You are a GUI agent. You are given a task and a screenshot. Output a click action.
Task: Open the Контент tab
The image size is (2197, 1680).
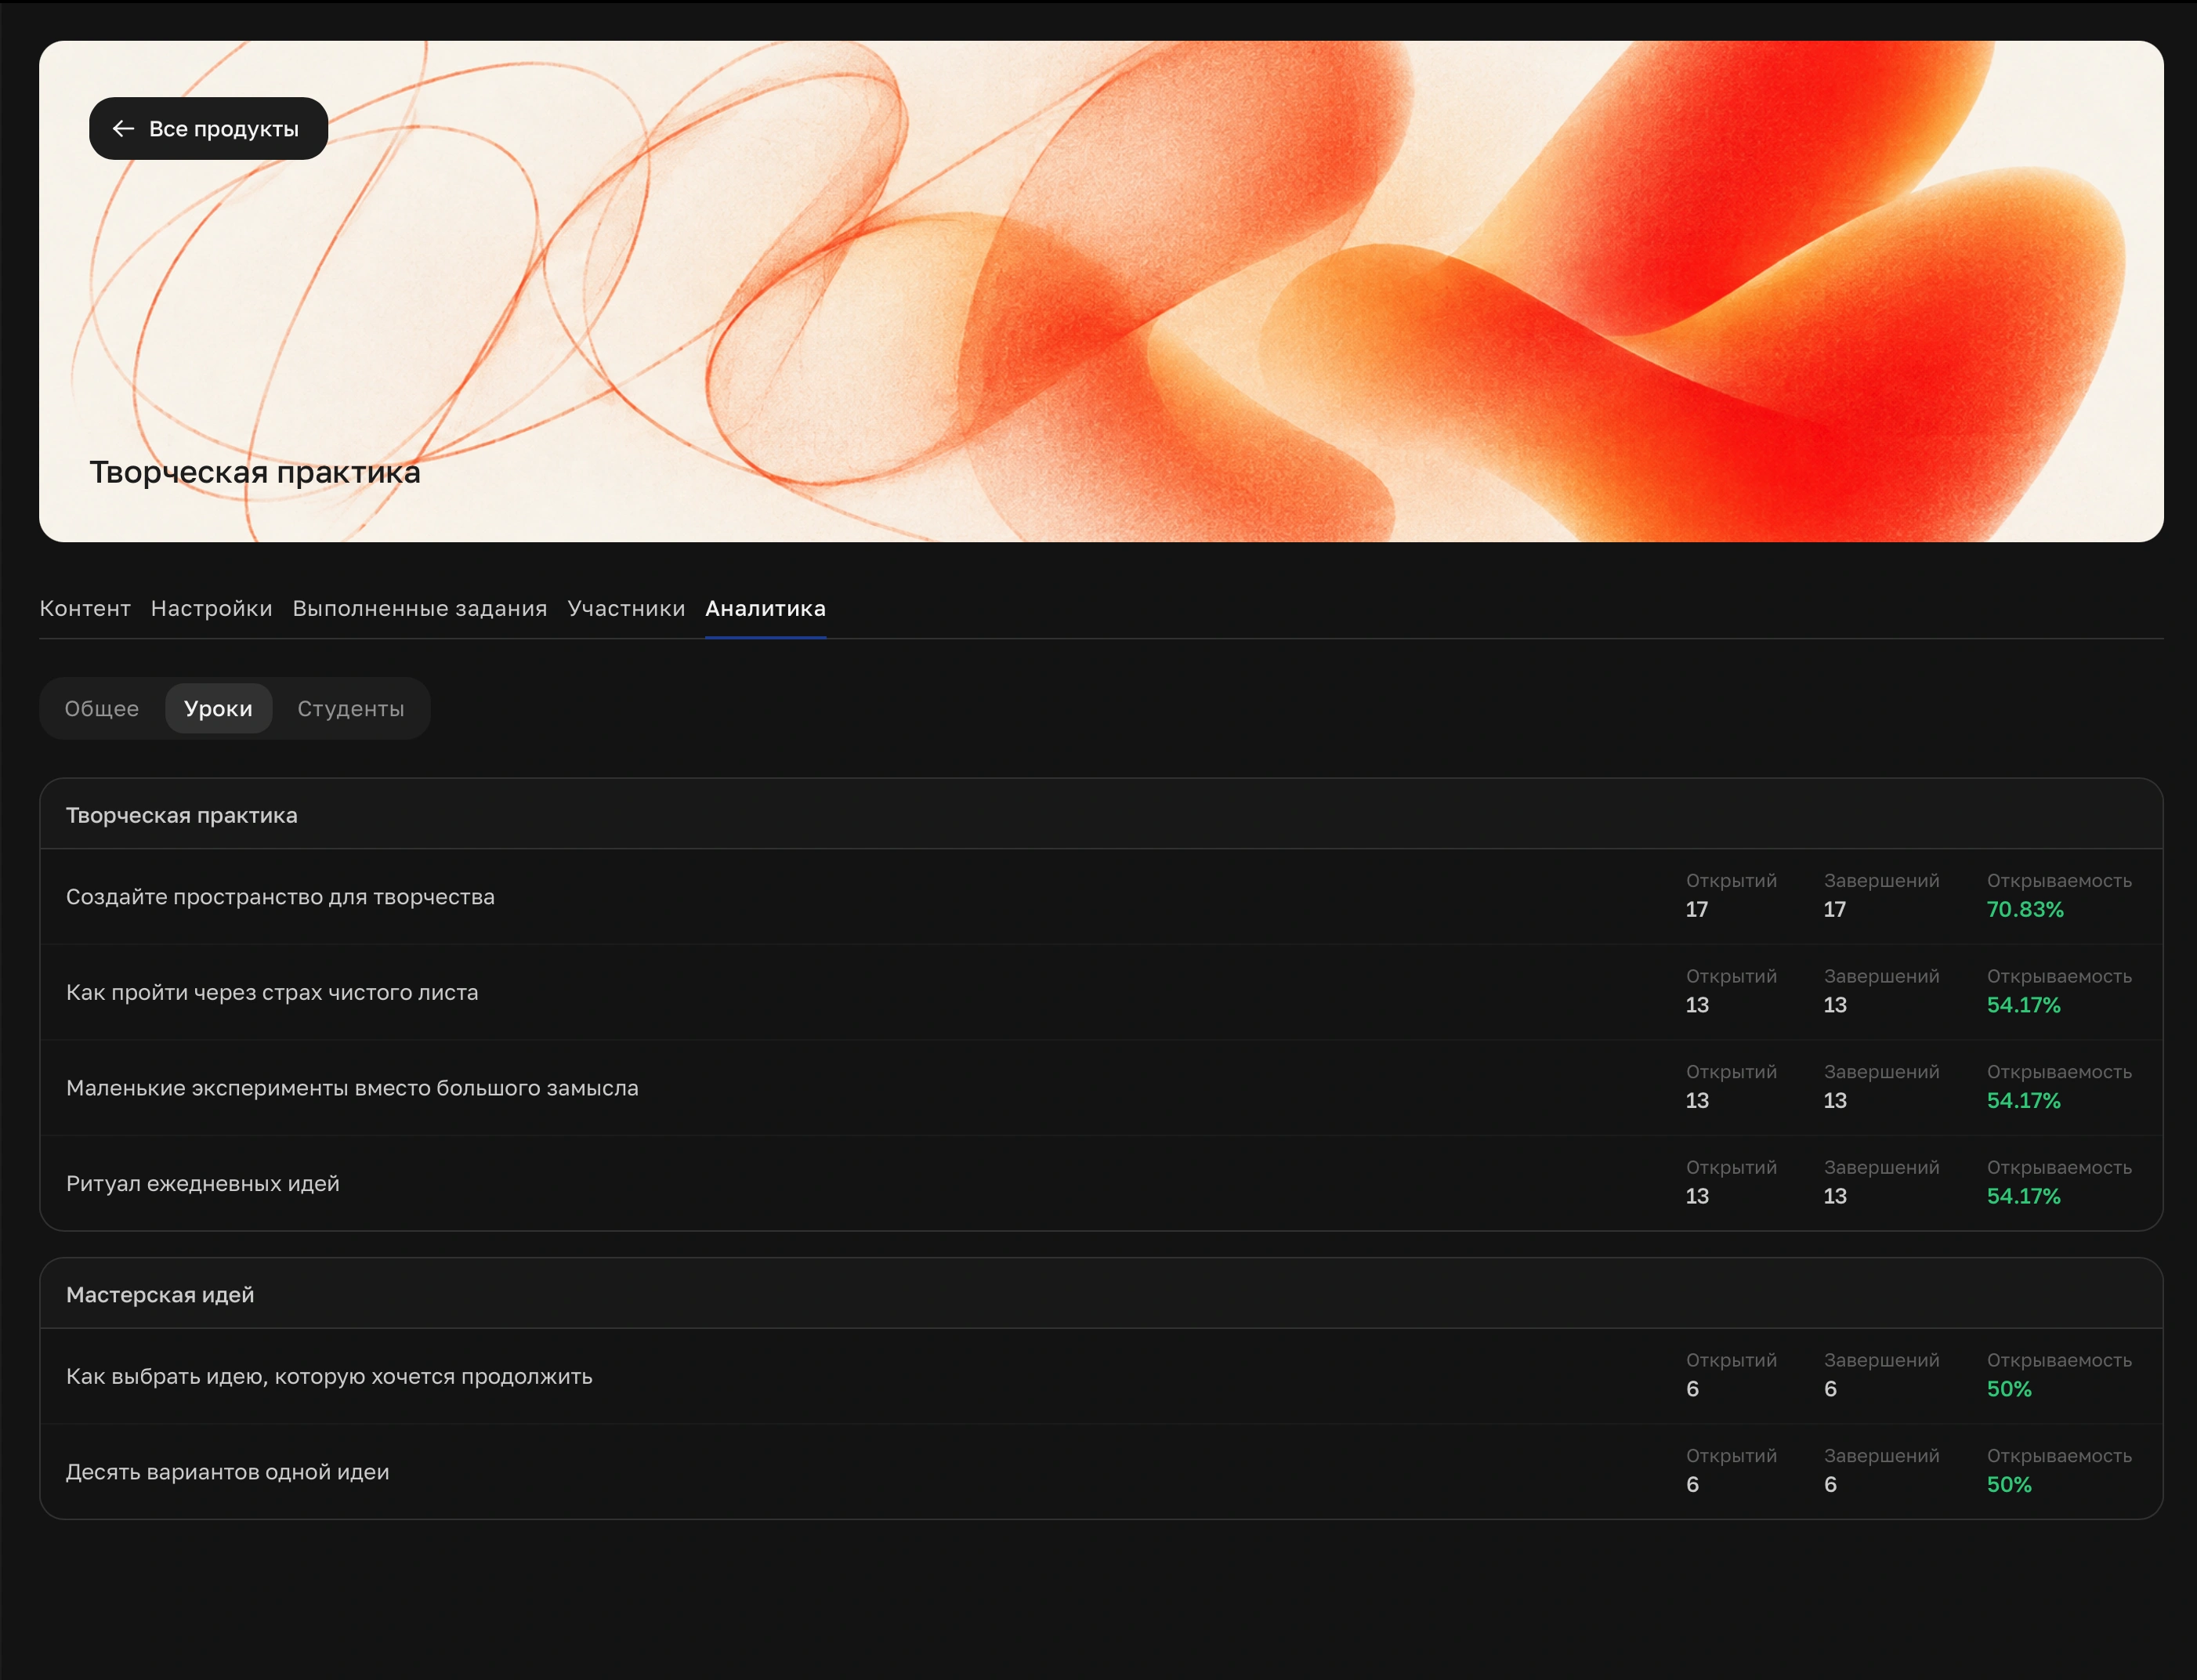tap(85, 608)
